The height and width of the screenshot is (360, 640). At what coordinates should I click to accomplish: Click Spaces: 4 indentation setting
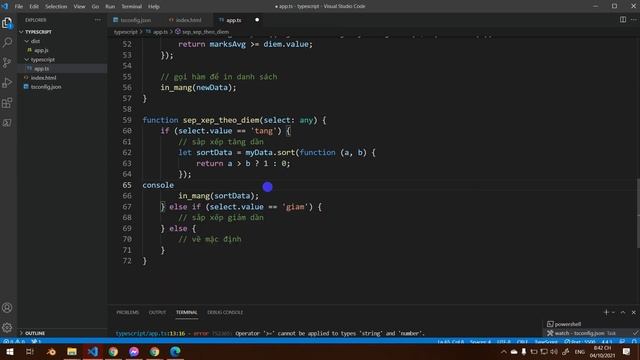point(480,342)
